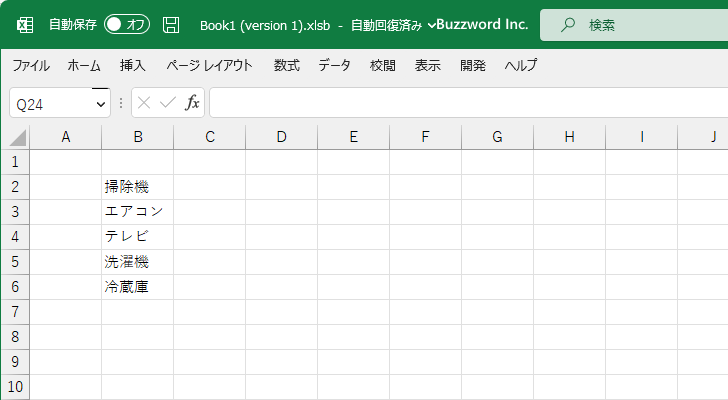
Task: Click the select all corner triangle
Action: tap(18, 138)
